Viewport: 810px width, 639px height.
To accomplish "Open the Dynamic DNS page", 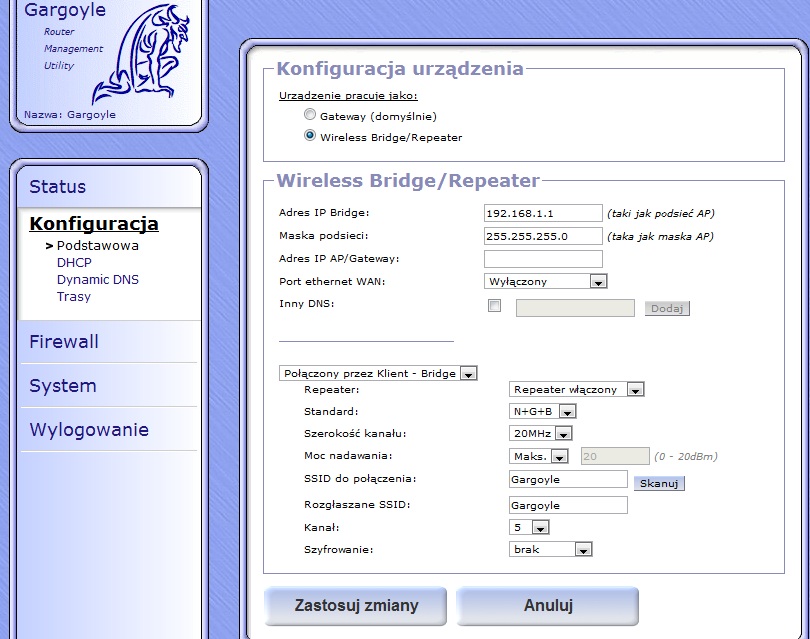I will pos(97,279).
